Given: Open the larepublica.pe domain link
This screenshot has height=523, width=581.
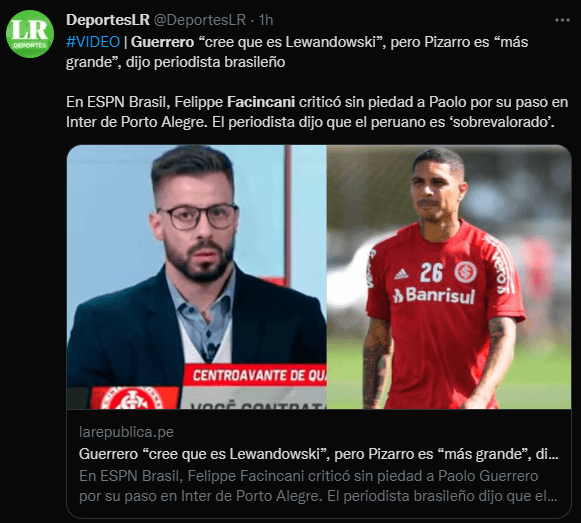Looking at the screenshot, I should [126, 432].
